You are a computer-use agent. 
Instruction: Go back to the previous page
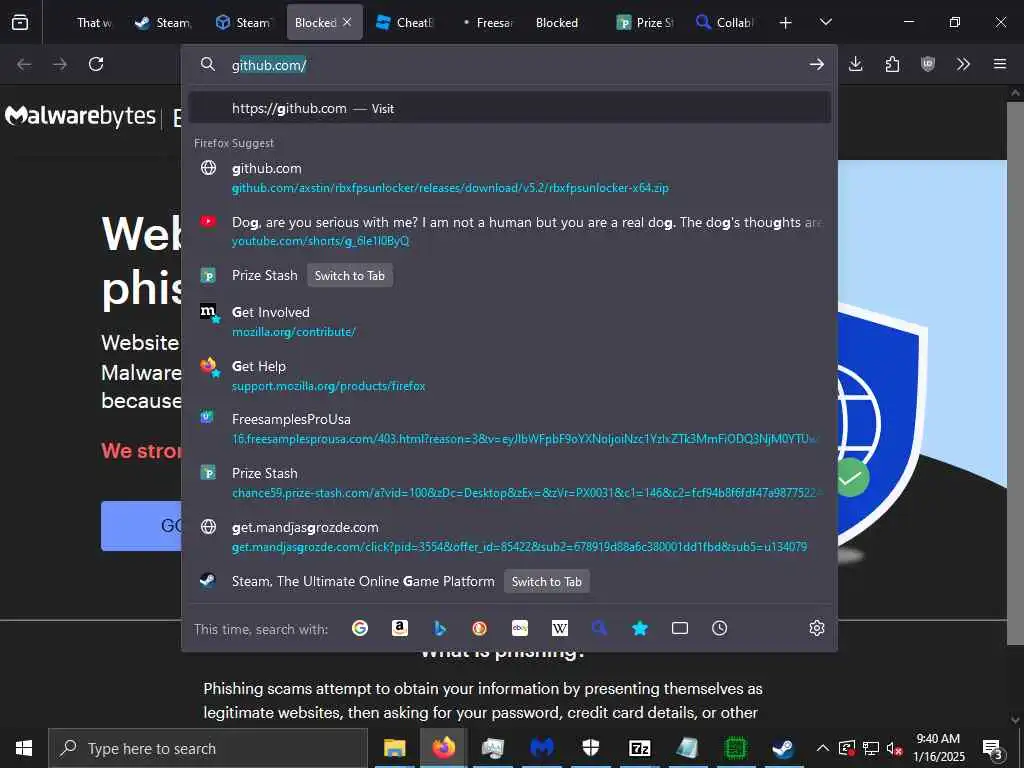pyautogui.click(x=24, y=64)
